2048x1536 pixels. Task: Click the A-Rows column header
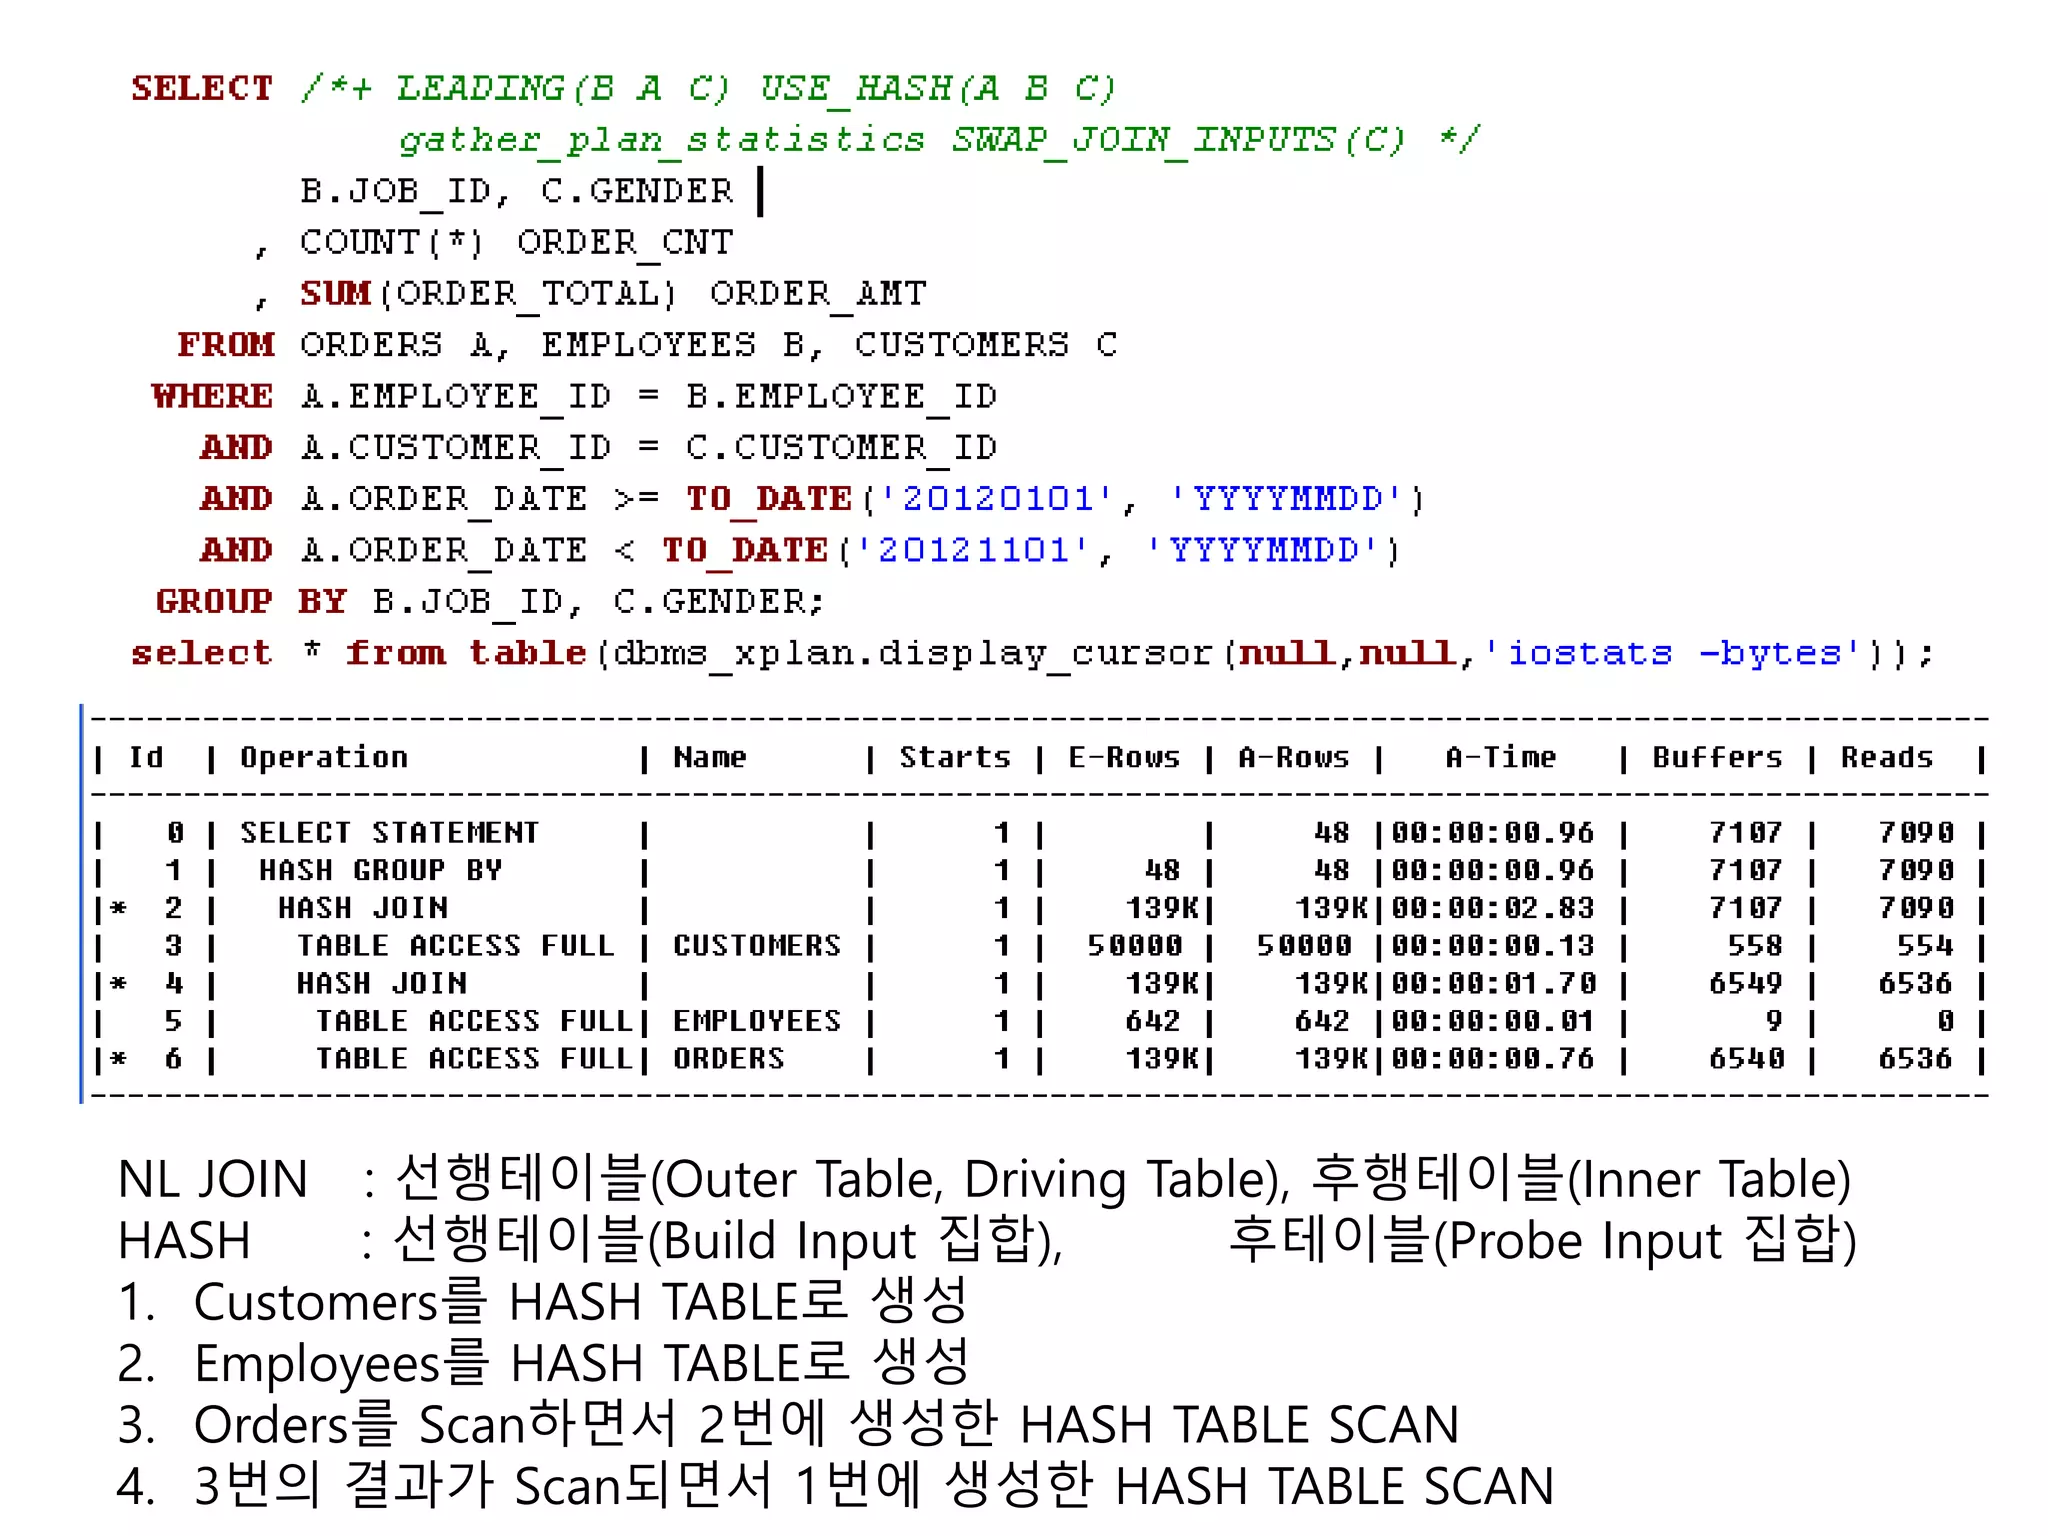[x=1293, y=757]
